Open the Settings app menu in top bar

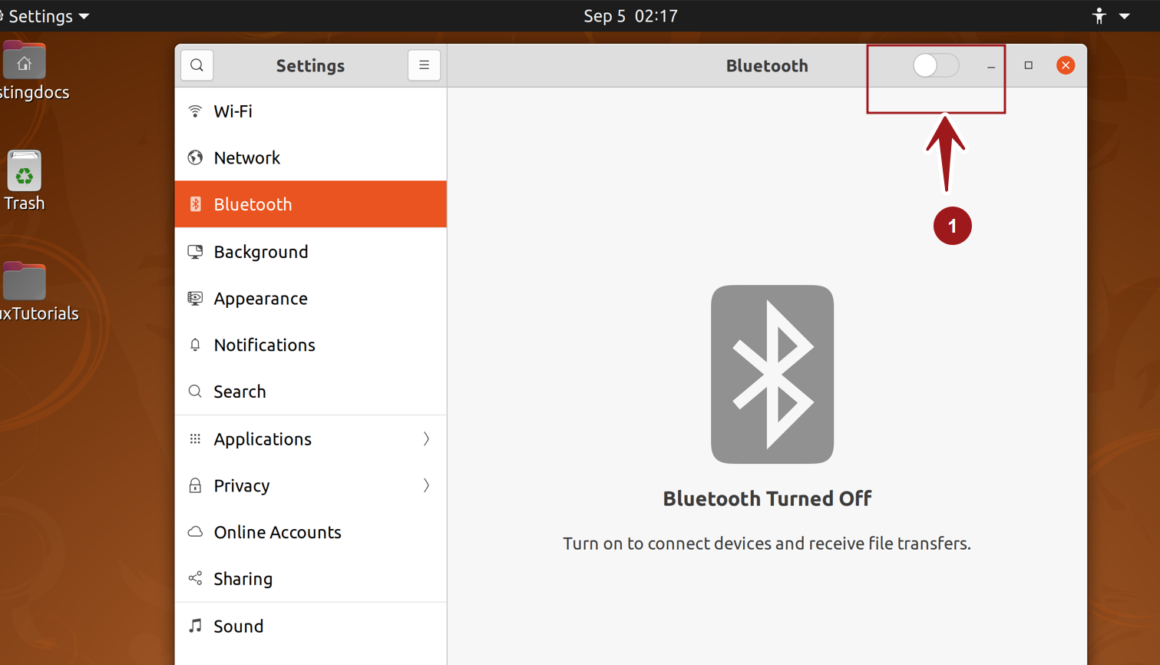click(x=48, y=16)
